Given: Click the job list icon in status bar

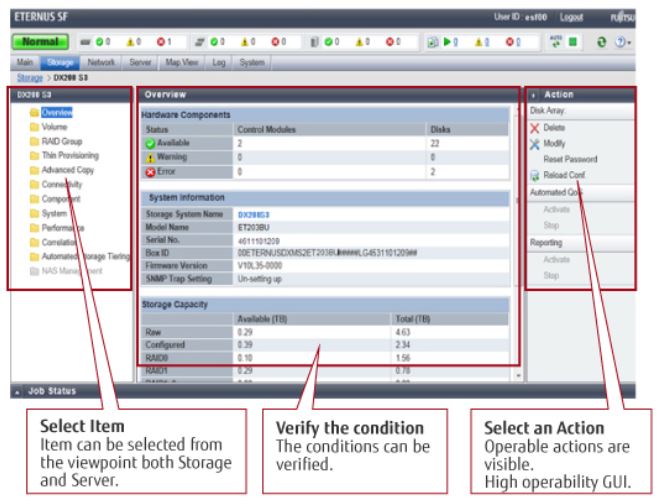Looking at the screenshot, I should click(432, 42).
